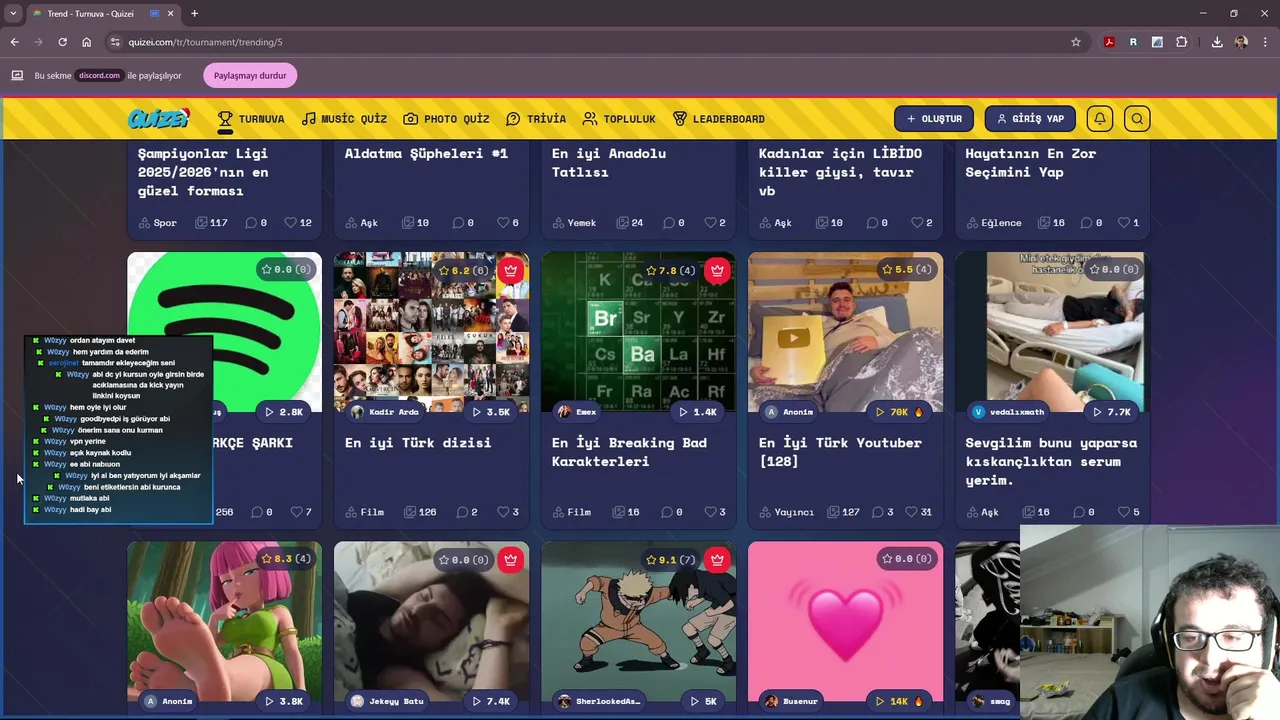
Task: Open comments on Türk Youtuber card
Action: tap(881, 512)
